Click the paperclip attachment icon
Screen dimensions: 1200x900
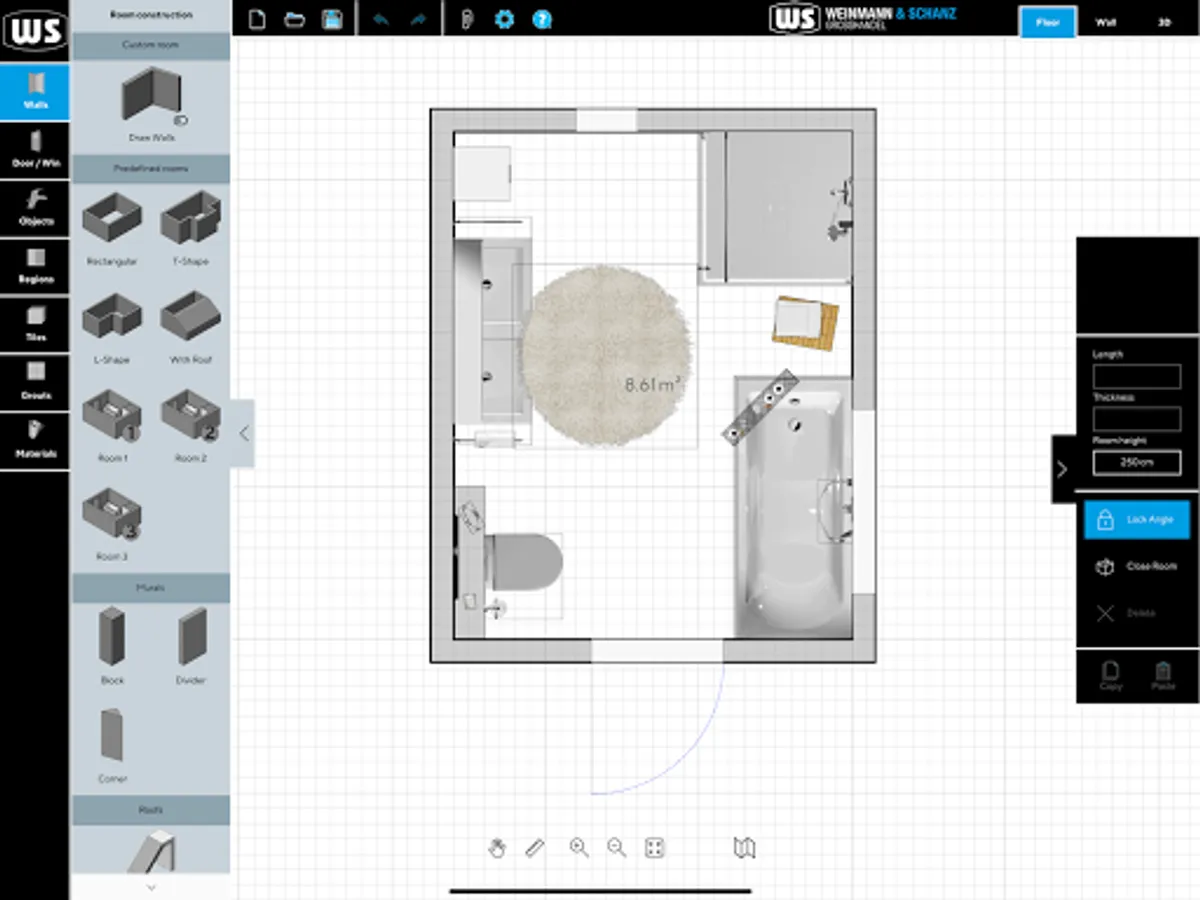(466, 19)
